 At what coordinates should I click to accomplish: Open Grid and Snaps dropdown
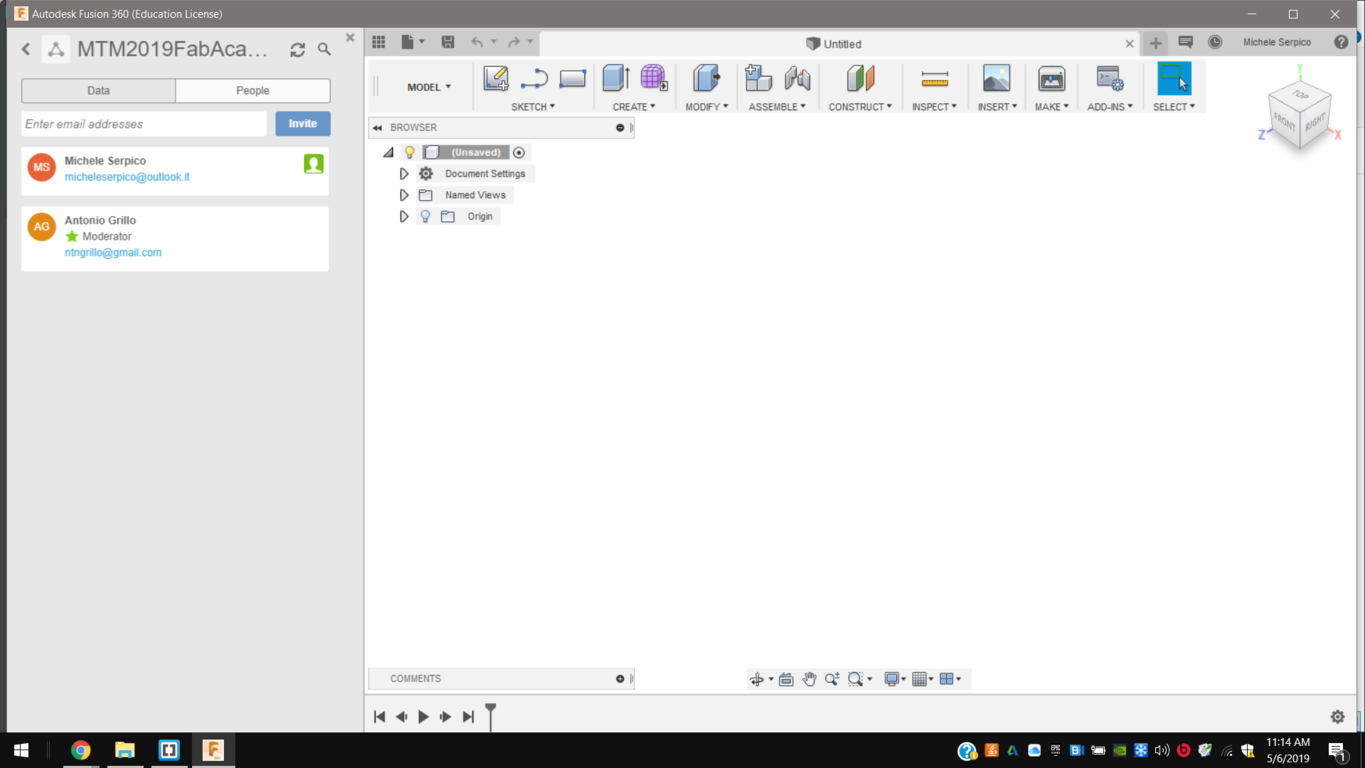(x=923, y=679)
